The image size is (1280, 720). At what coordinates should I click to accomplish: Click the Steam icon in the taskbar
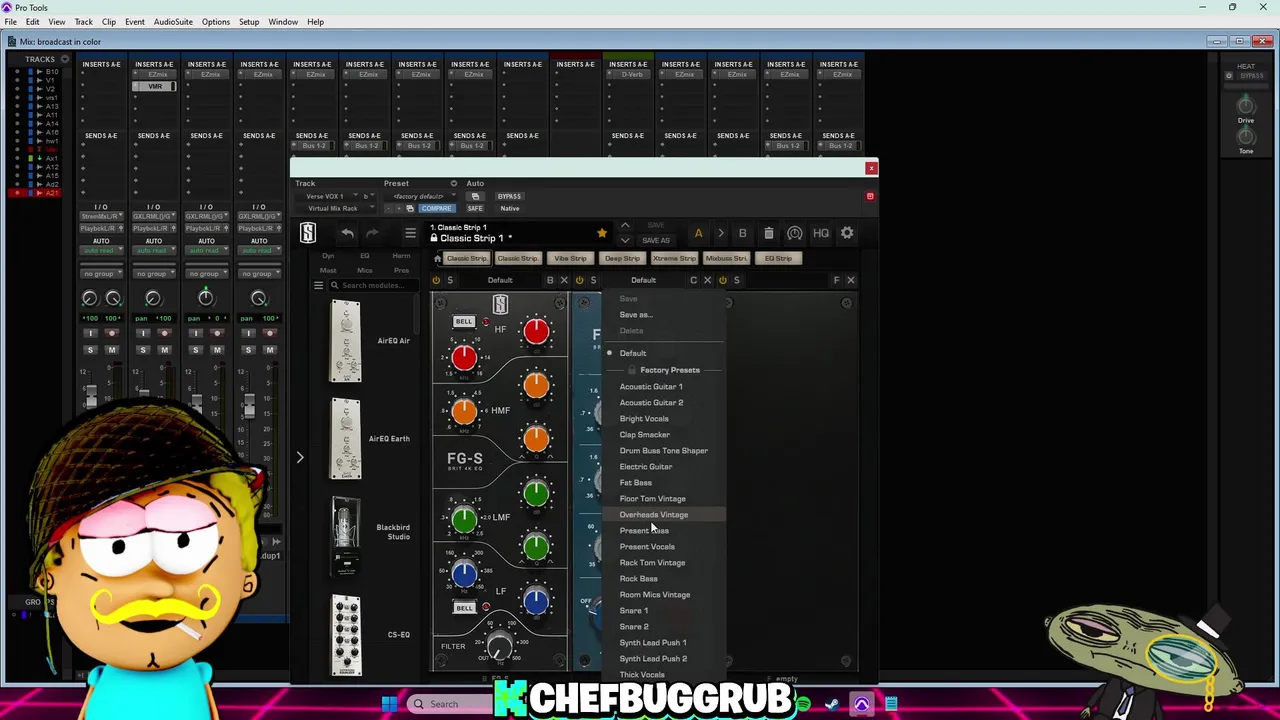(832, 704)
